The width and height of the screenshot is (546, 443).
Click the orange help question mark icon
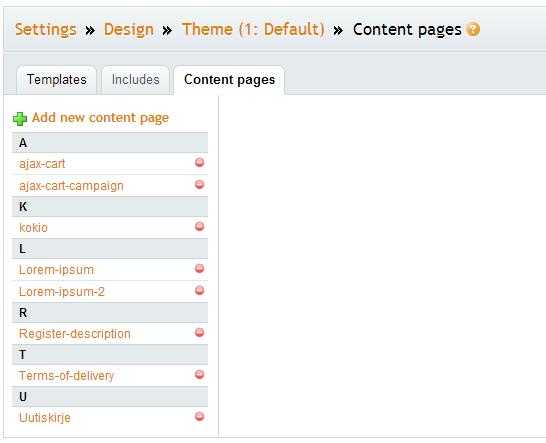point(473,29)
